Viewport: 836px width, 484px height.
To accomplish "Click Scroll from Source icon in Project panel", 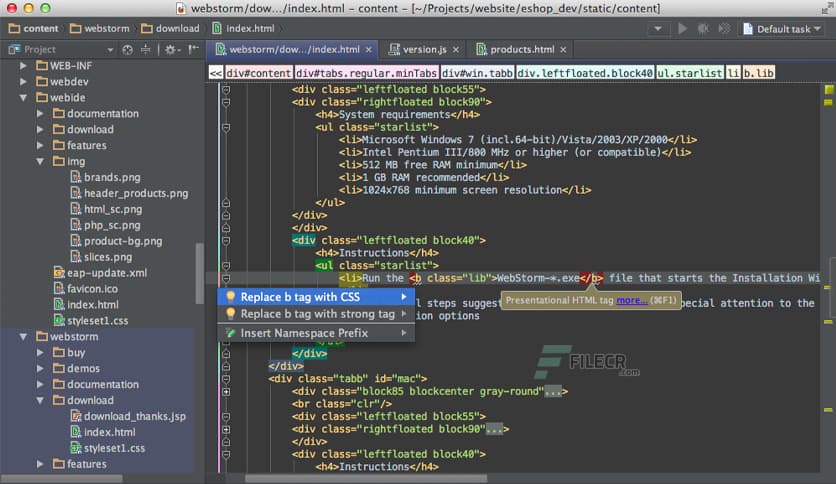I will pos(127,50).
